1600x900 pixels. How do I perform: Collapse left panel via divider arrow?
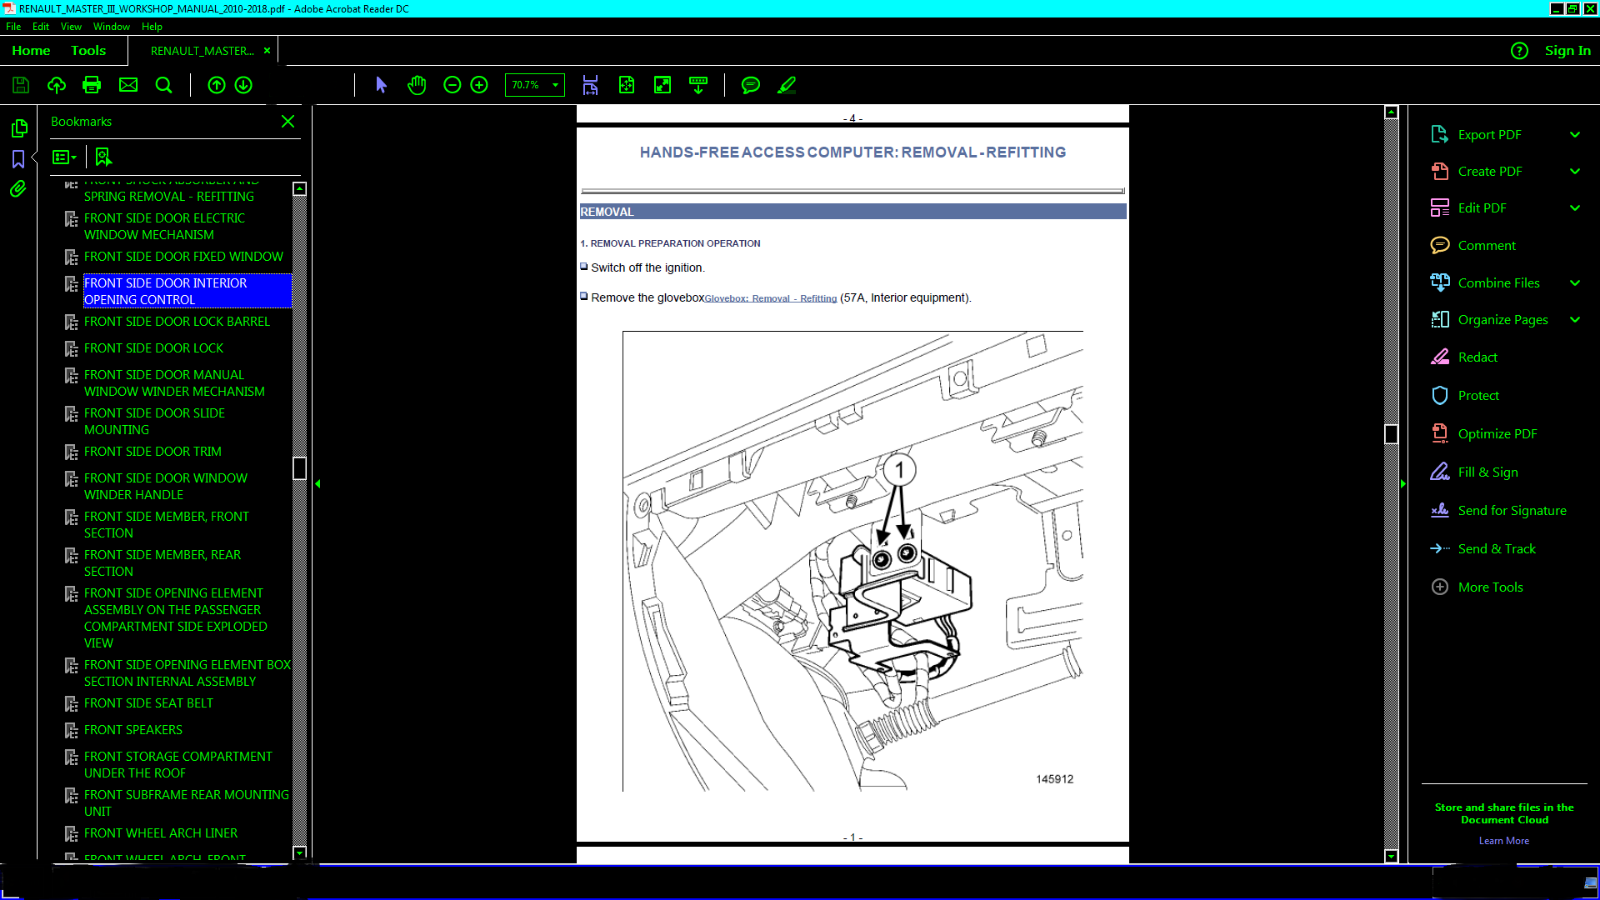coord(317,484)
